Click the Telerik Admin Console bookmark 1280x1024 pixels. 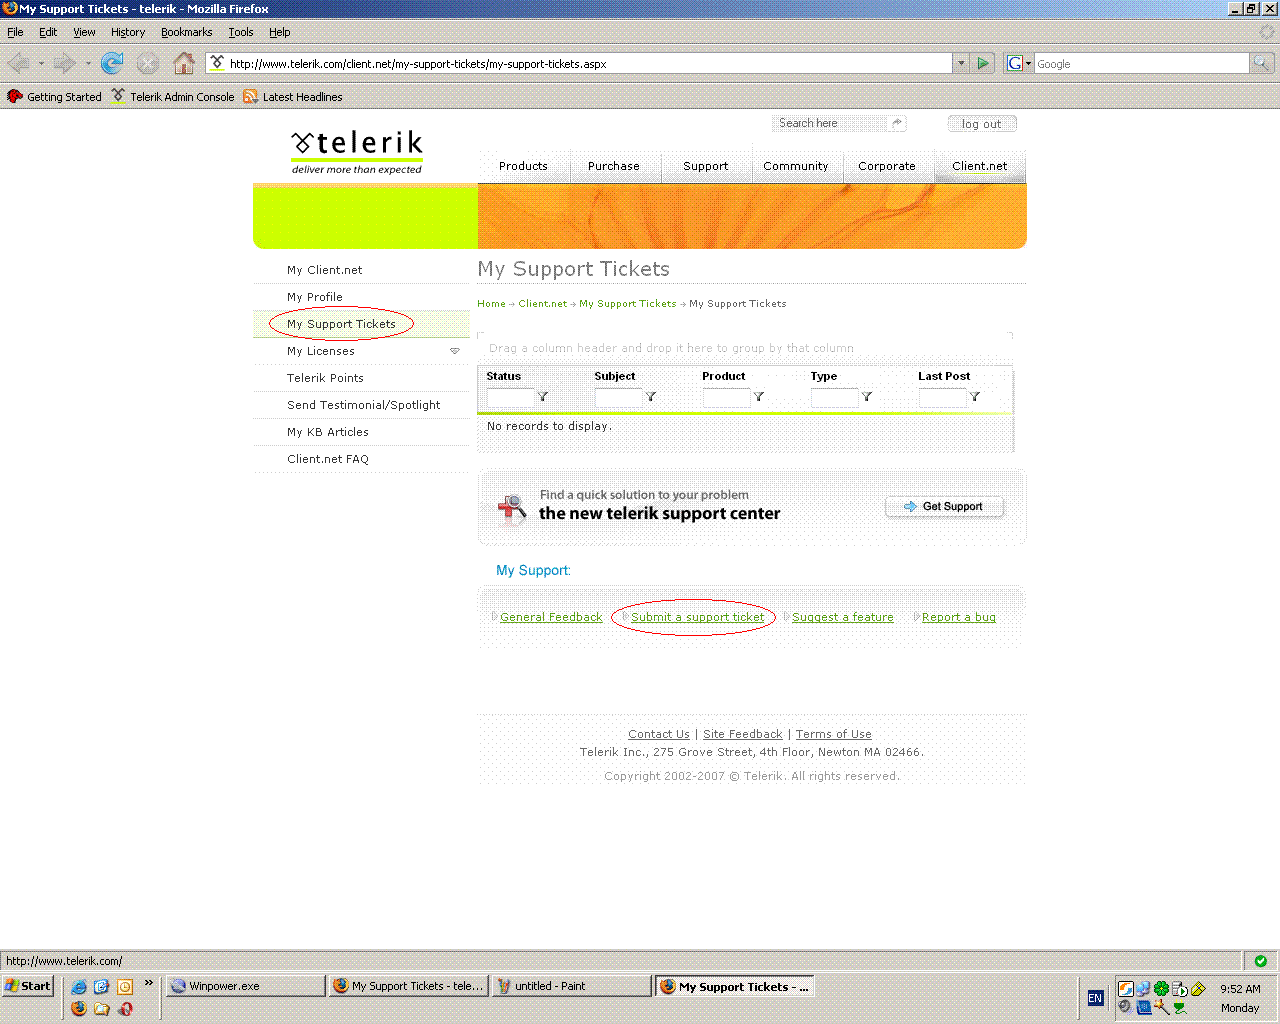coord(173,97)
